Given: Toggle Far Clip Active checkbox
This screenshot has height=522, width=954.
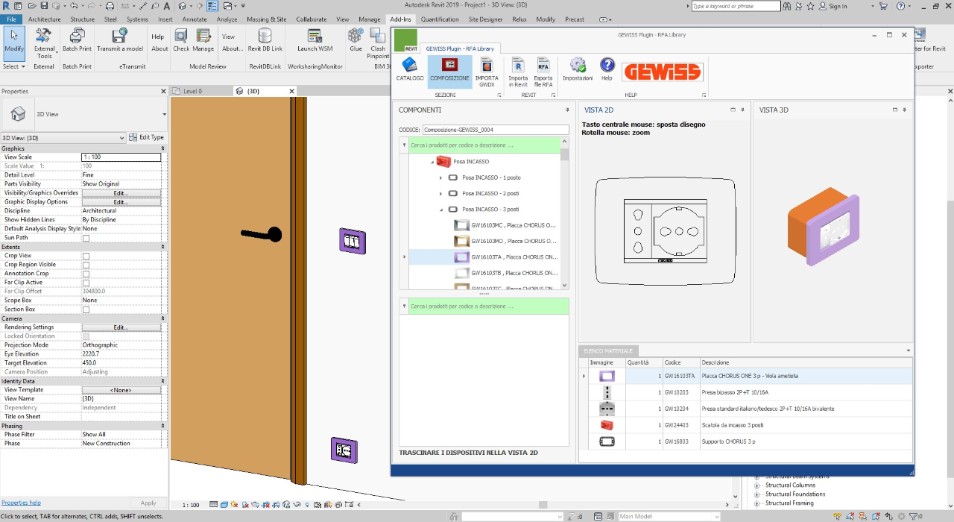Looking at the screenshot, I should pos(86,283).
